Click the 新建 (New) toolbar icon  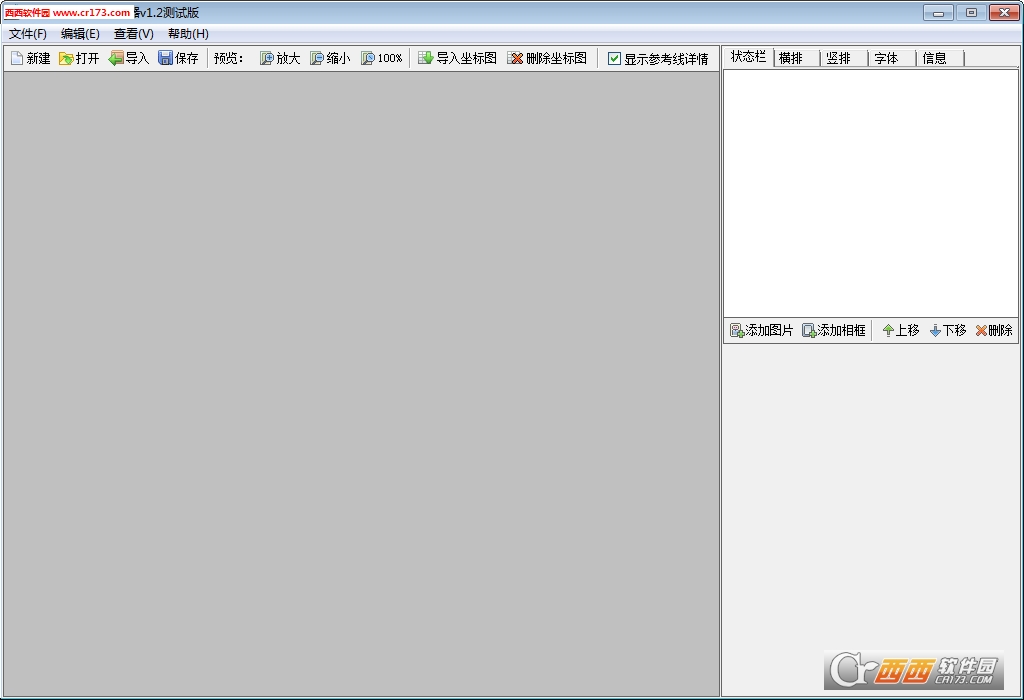point(17,59)
